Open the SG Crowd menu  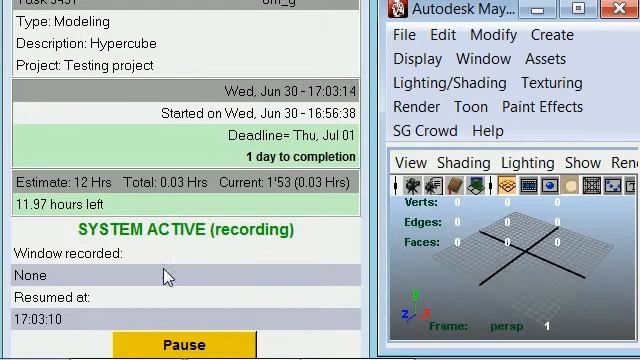click(x=425, y=131)
